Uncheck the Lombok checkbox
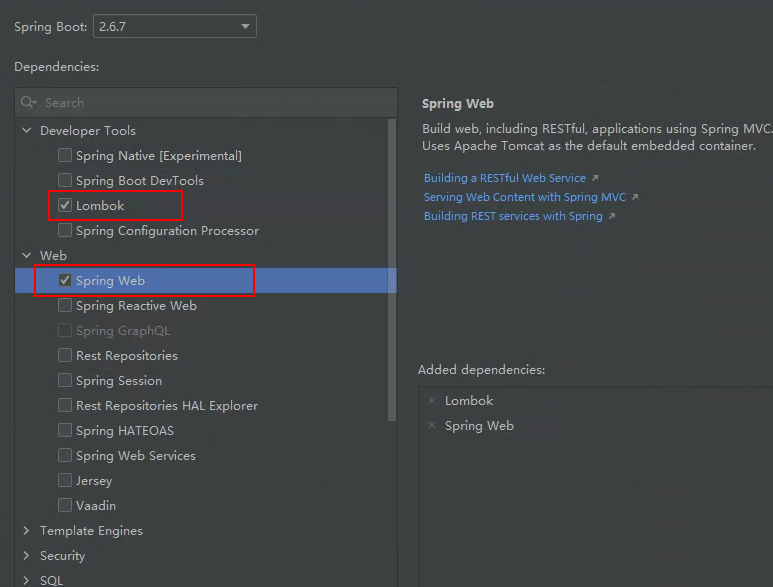Screen dimensions: 773x587 click(65, 206)
